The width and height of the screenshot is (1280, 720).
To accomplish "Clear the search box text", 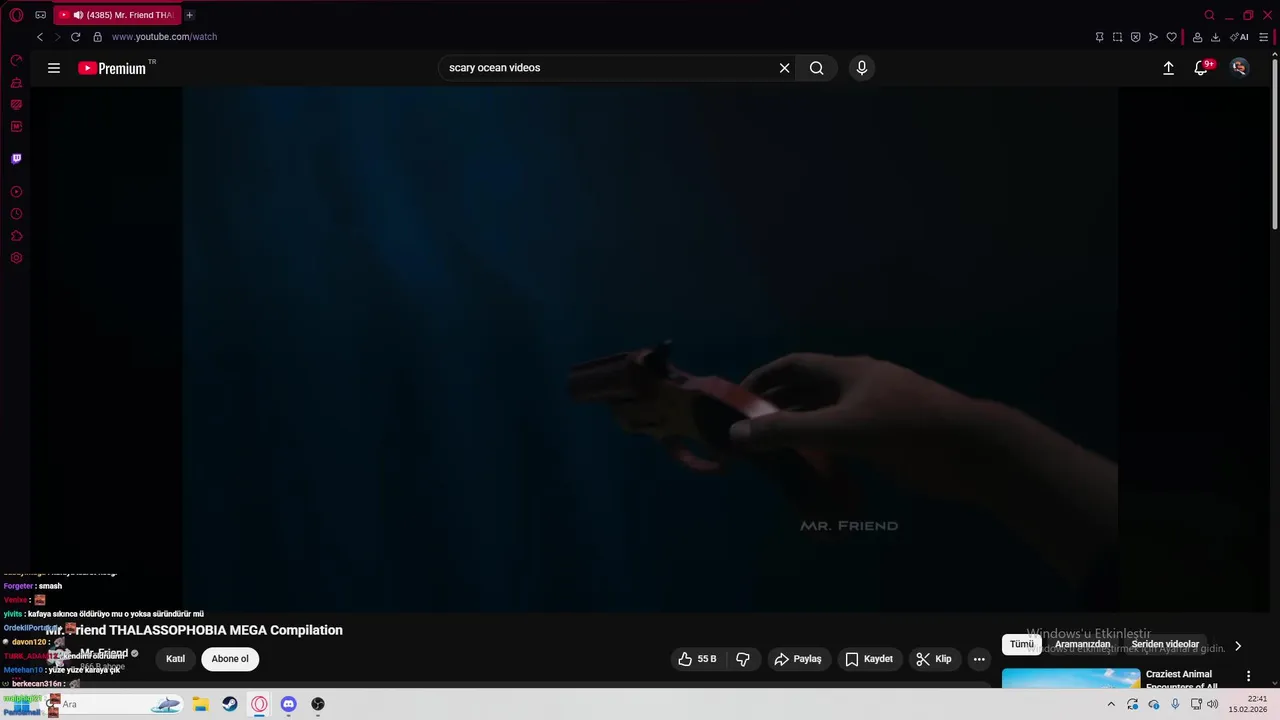I will pos(784,68).
